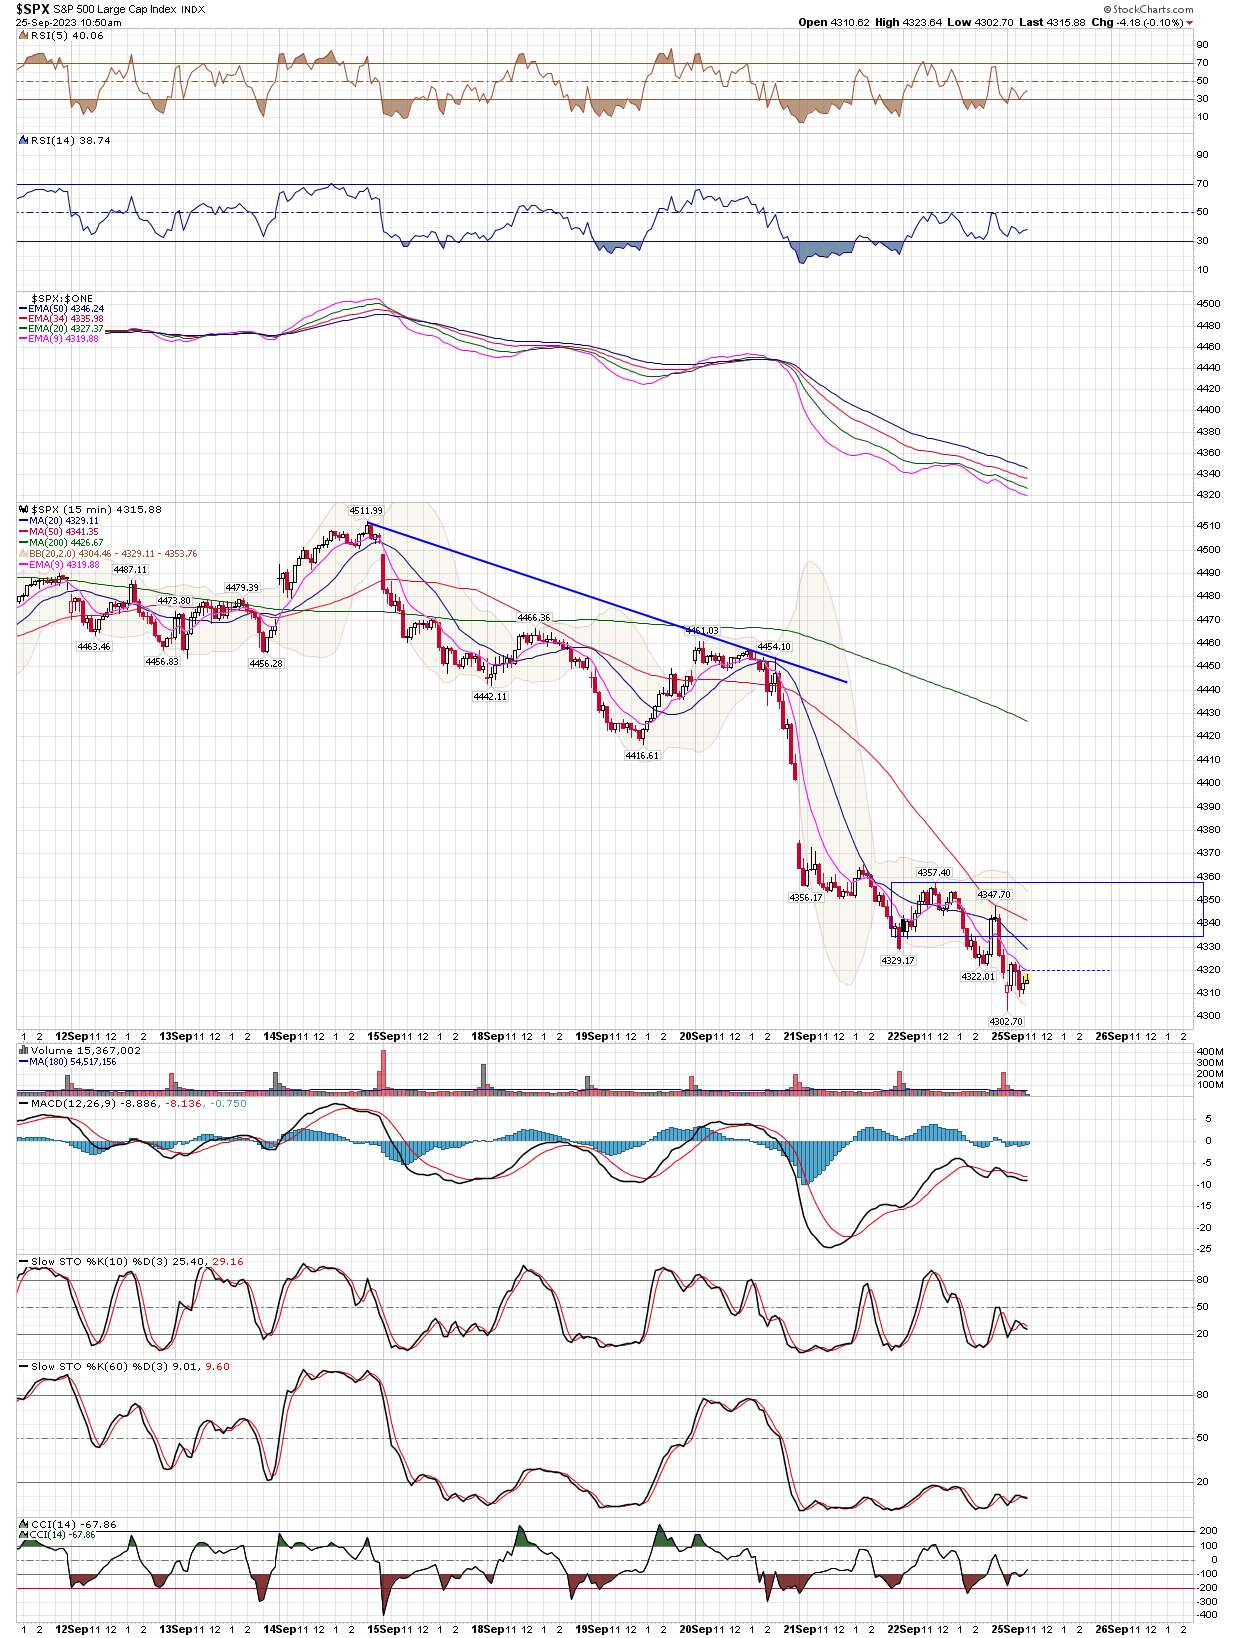Click the EMA(50) blue line swatch

(23, 310)
